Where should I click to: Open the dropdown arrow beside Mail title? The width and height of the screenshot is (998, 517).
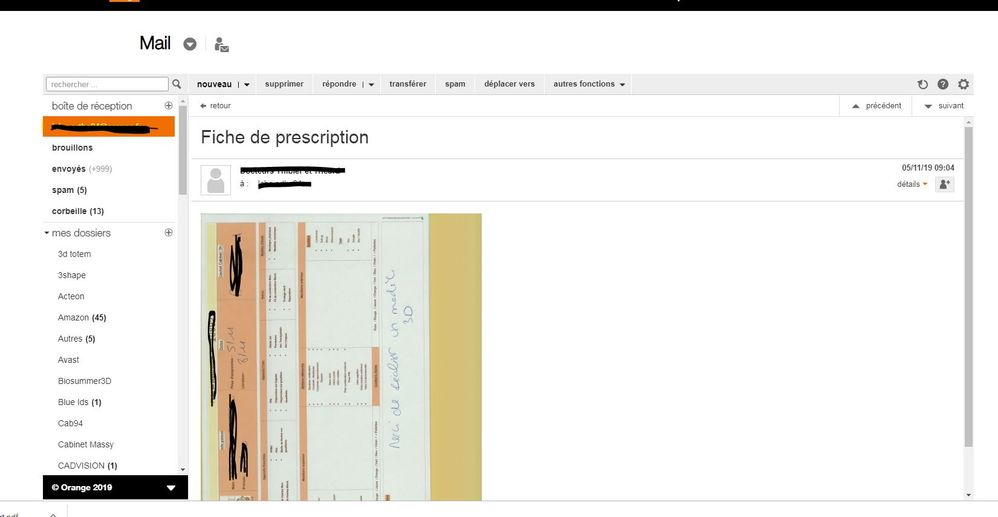190,44
